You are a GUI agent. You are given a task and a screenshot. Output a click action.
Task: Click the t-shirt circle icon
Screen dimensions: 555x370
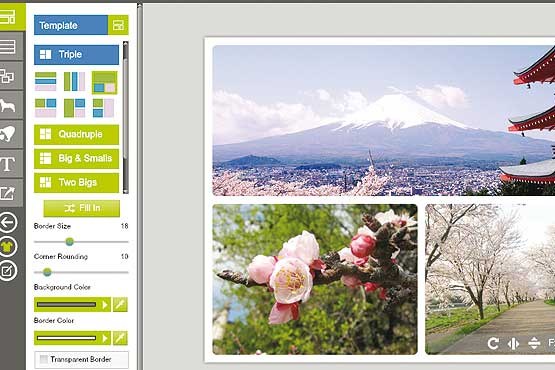point(8,247)
